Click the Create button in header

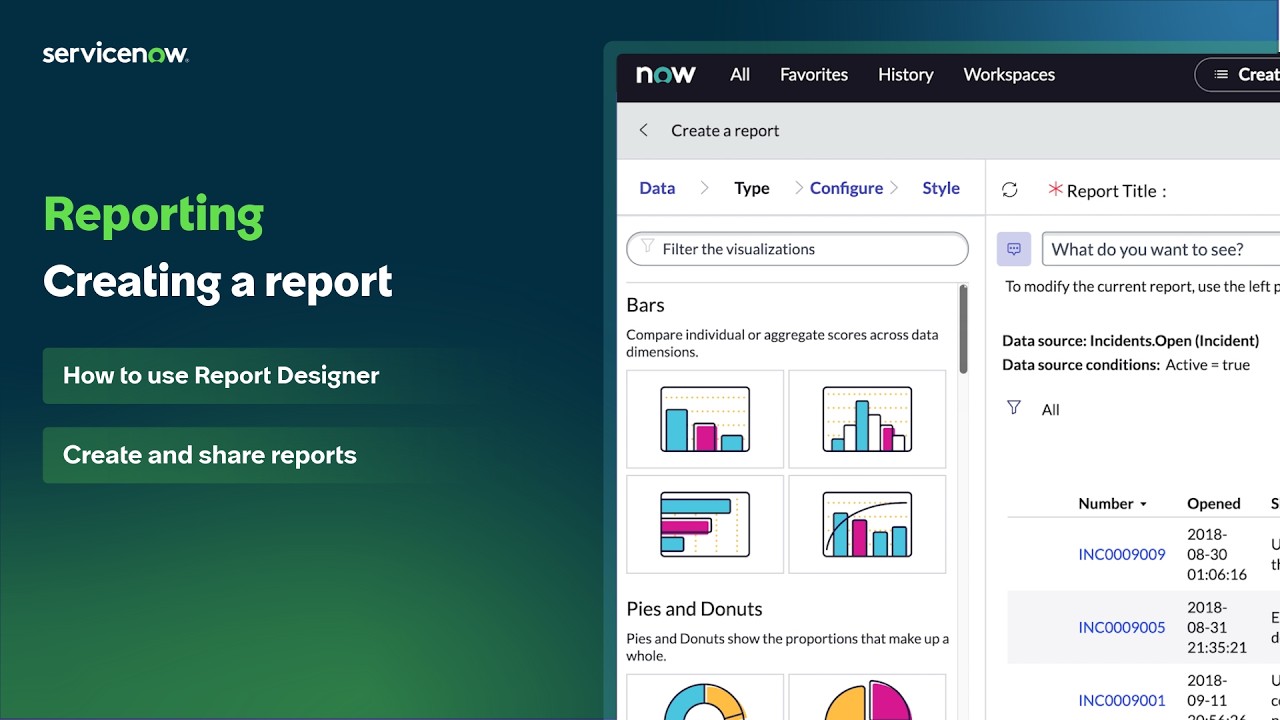click(1238, 75)
